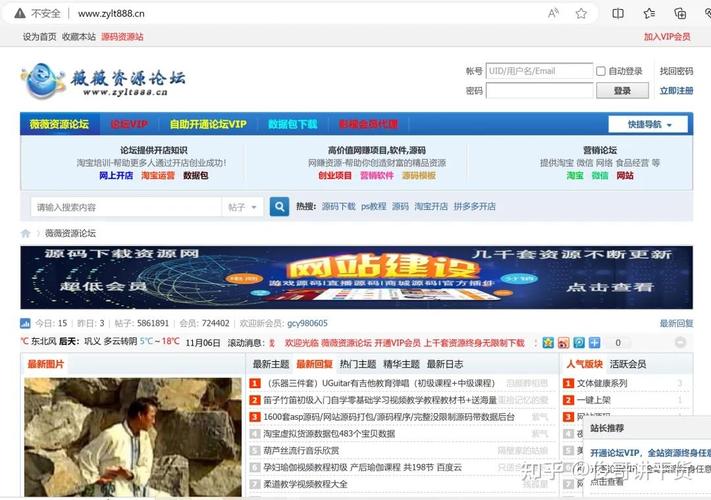
Task: Open the 数据包 category link
Action: tap(195, 175)
